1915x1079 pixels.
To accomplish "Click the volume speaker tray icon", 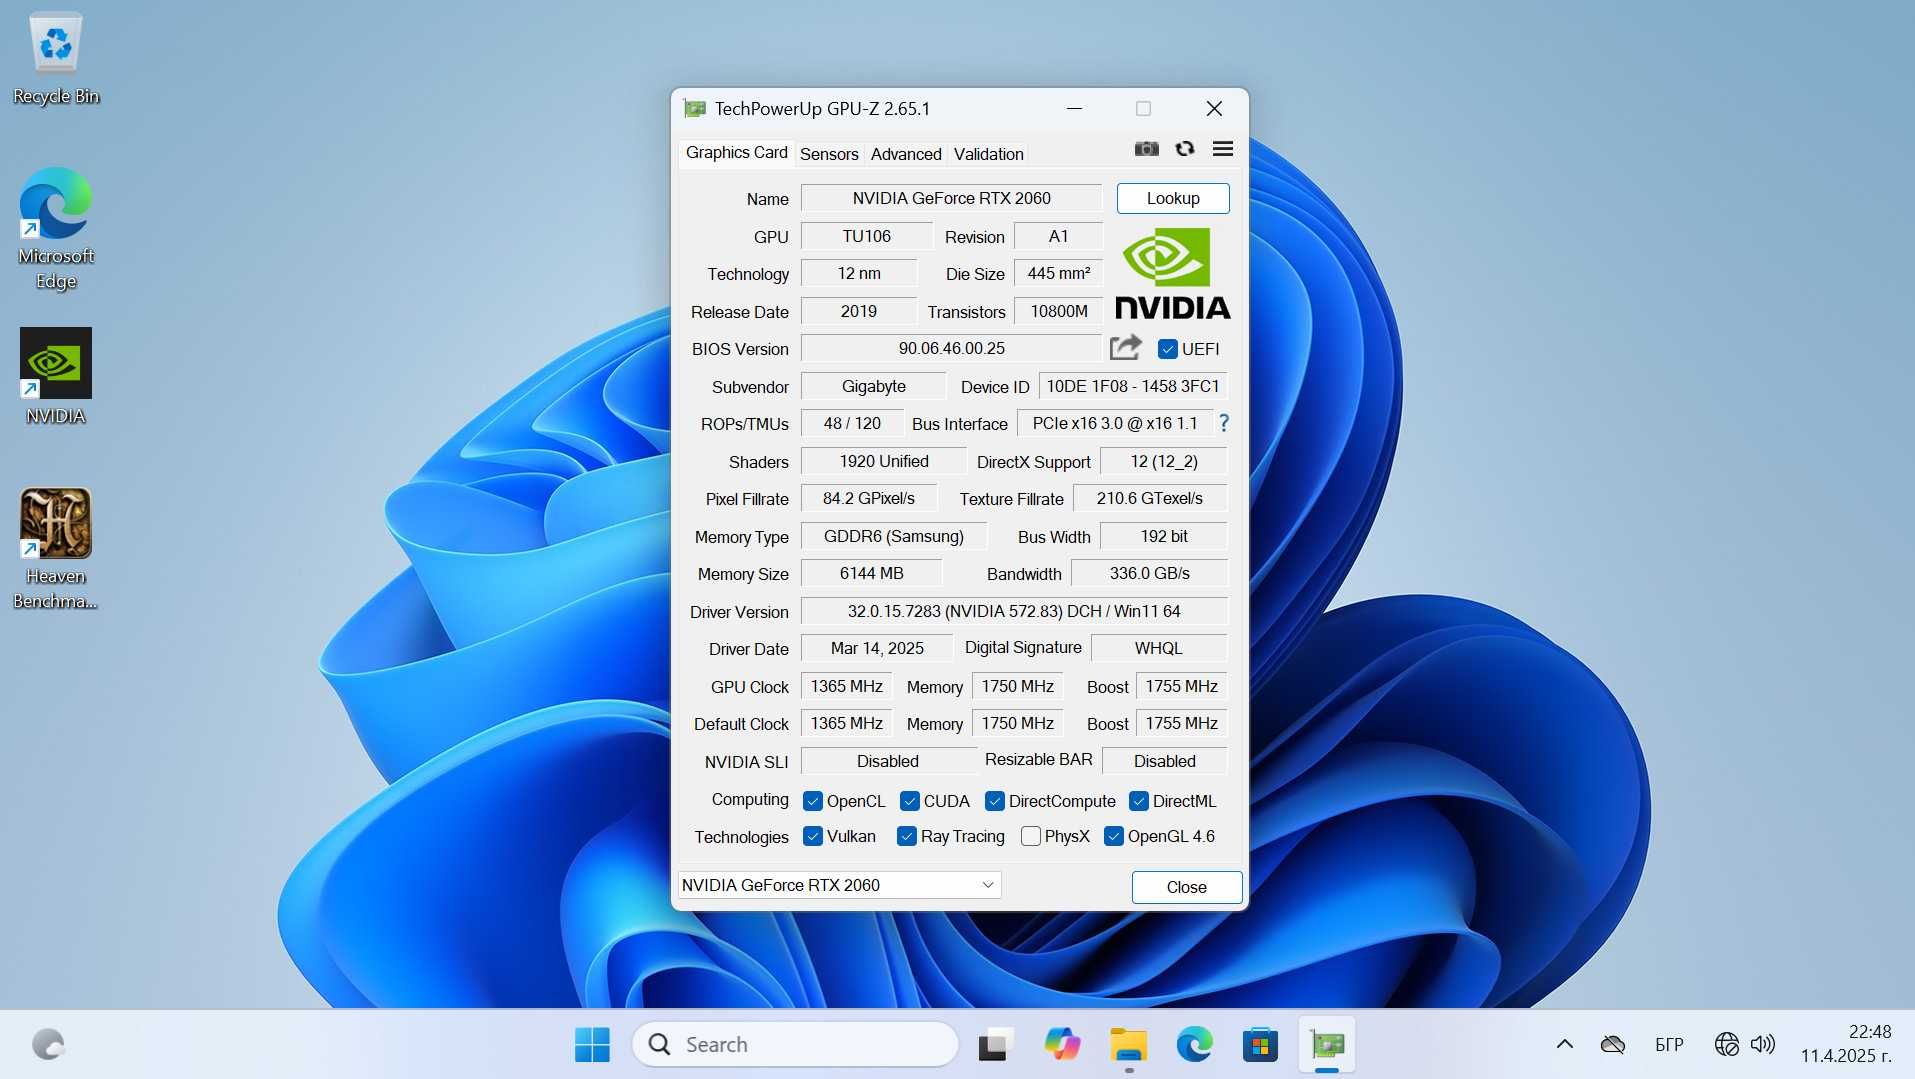I will point(1763,1044).
